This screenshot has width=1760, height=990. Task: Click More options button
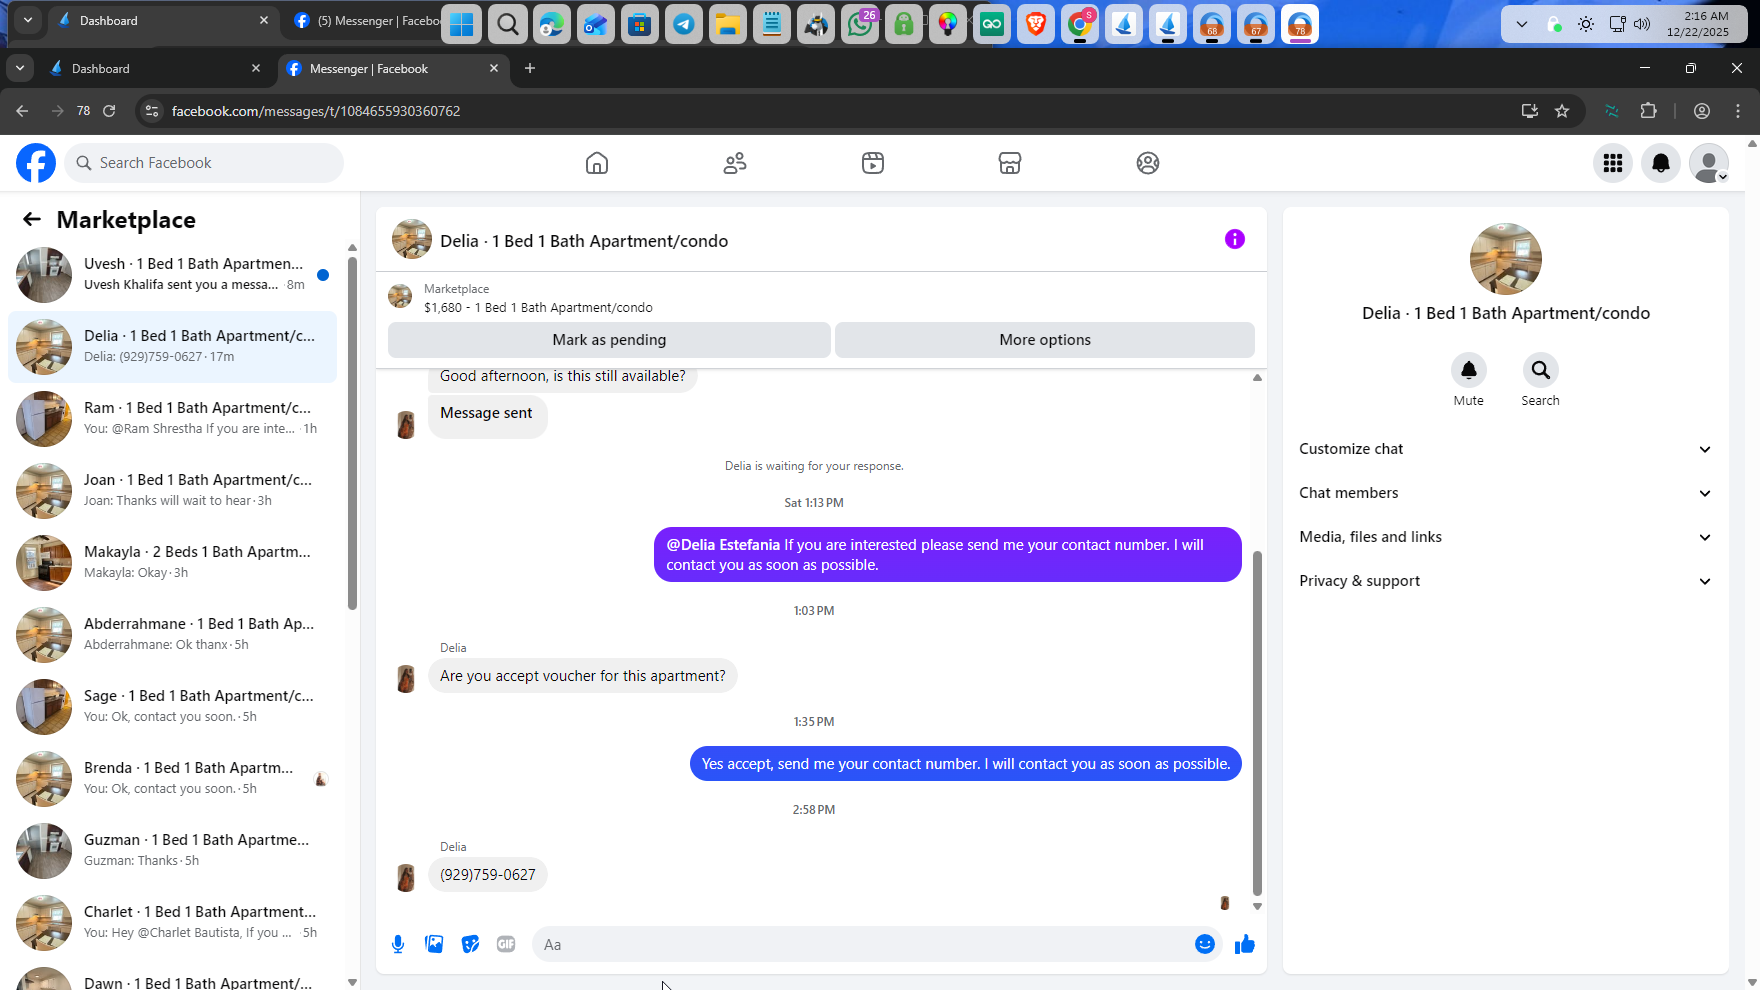click(x=1045, y=340)
